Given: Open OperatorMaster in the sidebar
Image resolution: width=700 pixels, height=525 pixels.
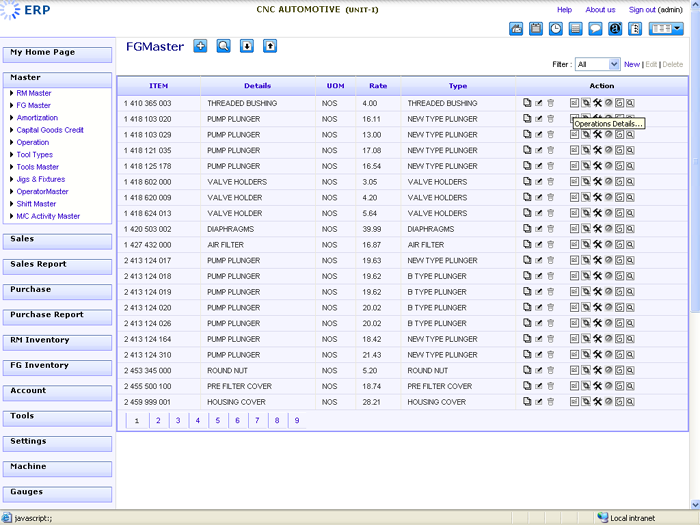Looking at the screenshot, I should pyautogui.click(x=42, y=192).
